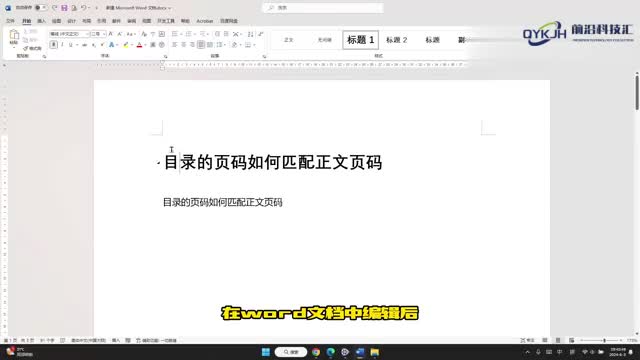Open the Phonetic Guide icon
This screenshot has width=640, height=360.
(x=153, y=34)
